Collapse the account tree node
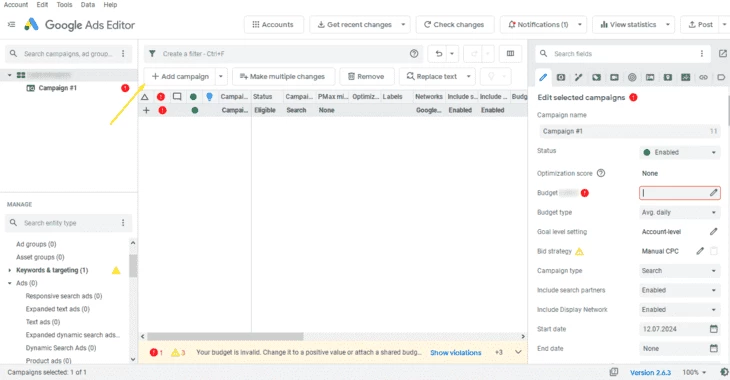730x380 pixels. (x=9, y=75)
